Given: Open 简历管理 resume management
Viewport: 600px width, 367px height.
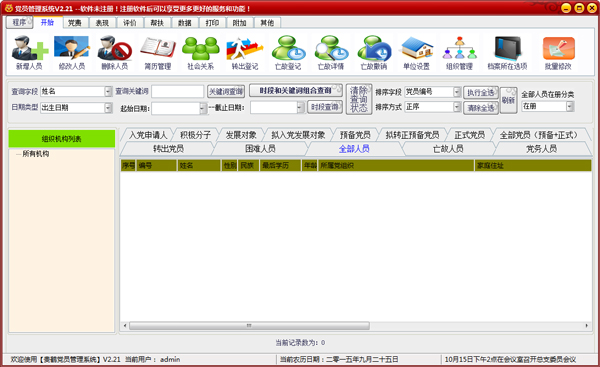Looking at the screenshot, I should point(157,53).
